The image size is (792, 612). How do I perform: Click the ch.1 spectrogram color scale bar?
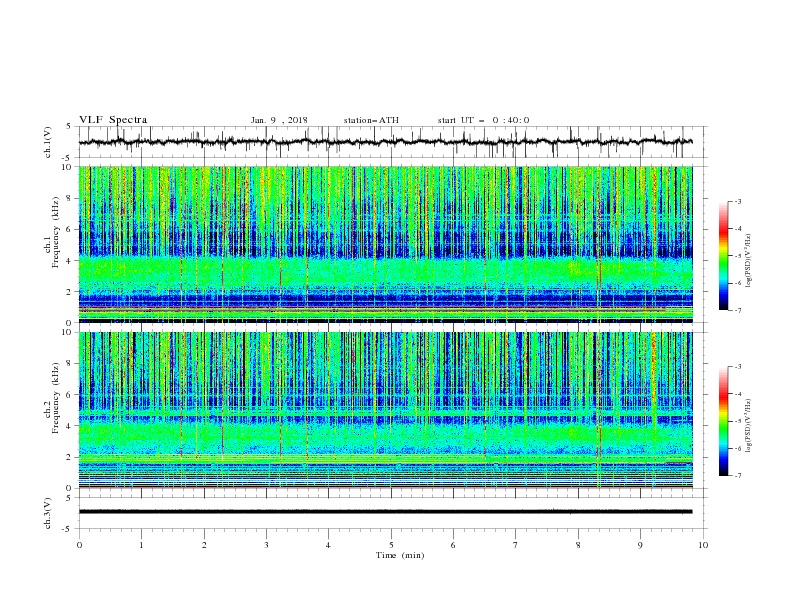click(x=723, y=256)
